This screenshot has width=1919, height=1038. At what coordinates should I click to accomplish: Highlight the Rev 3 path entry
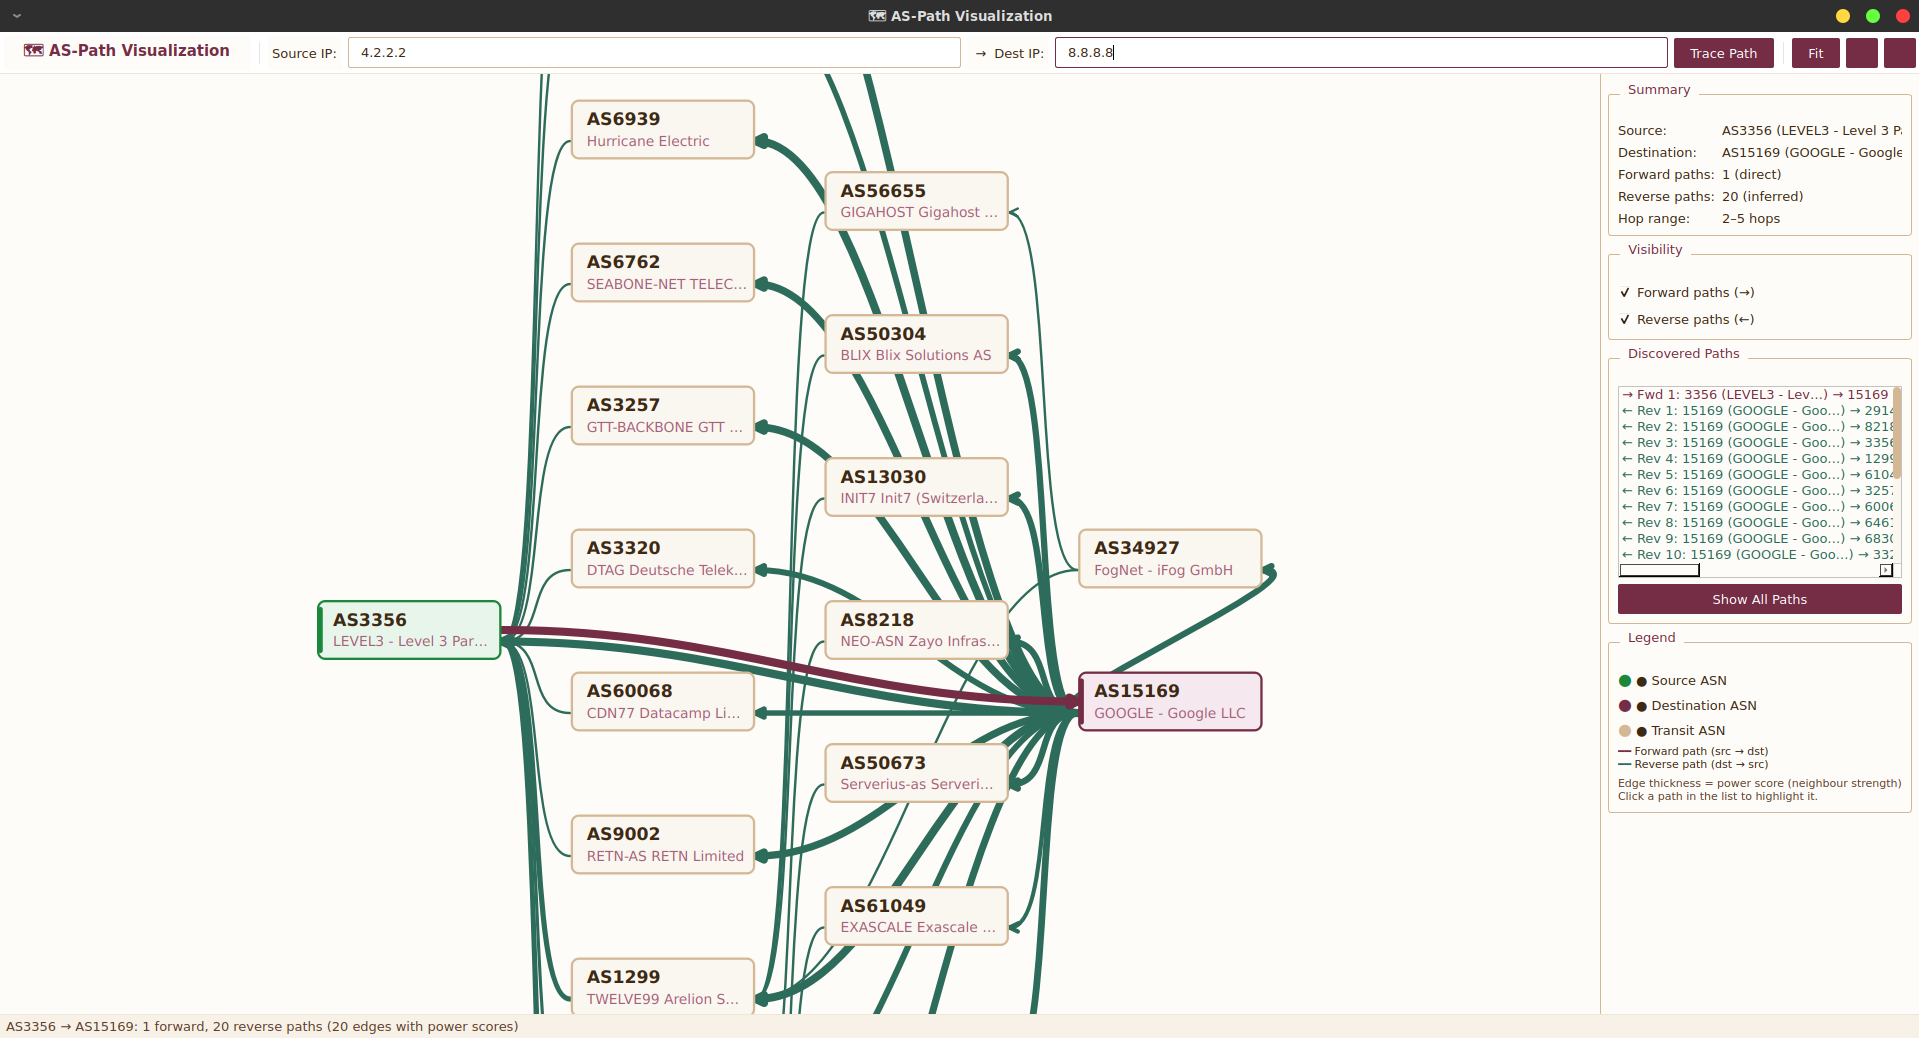click(1755, 443)
